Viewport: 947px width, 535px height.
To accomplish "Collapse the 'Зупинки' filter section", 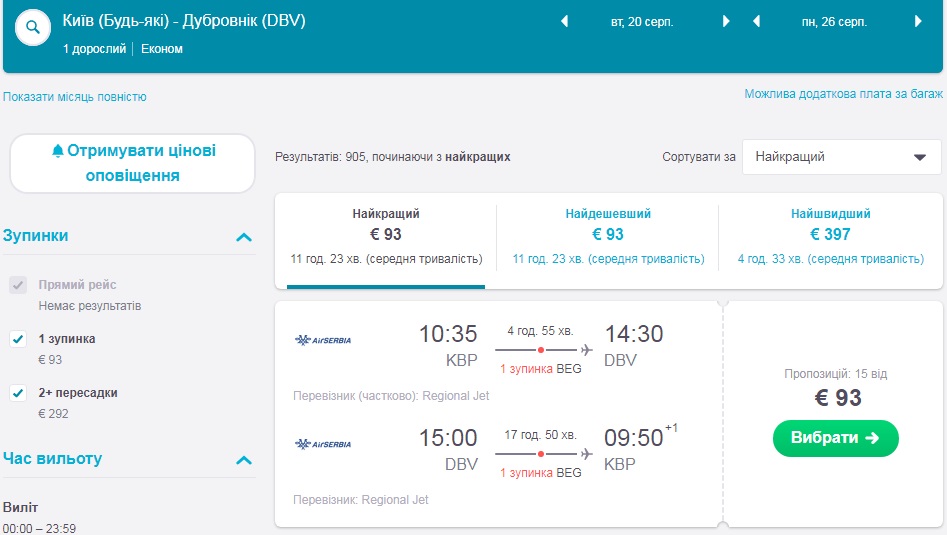I will pyautogui.click(x=243, y=237).
